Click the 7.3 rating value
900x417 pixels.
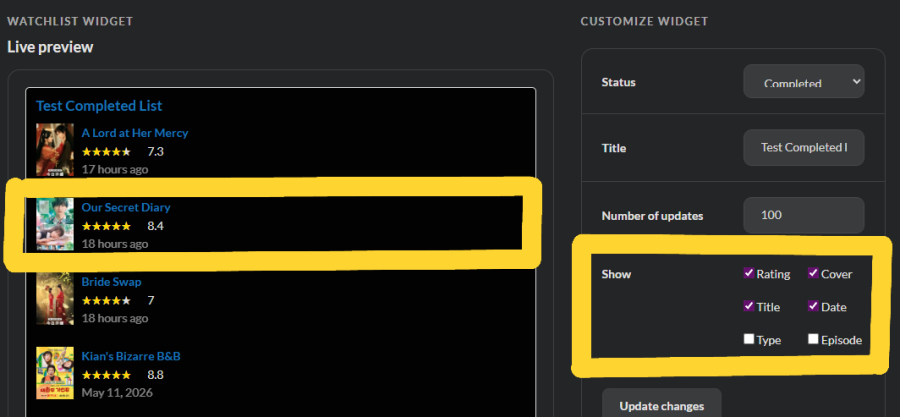(156, 151)
